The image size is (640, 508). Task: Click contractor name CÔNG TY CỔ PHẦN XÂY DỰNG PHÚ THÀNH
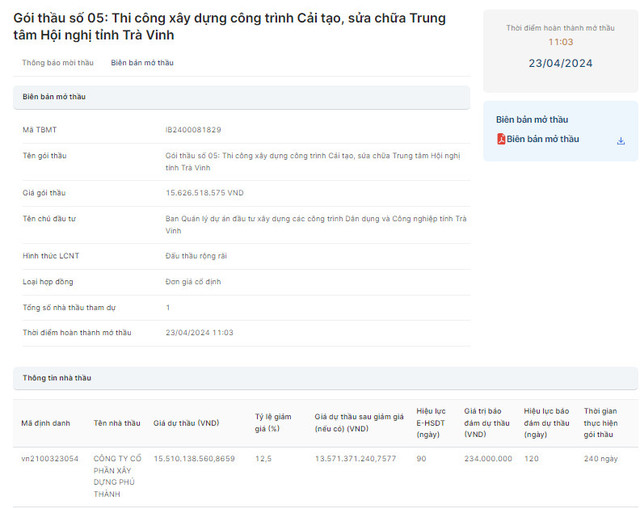point(116,475)
